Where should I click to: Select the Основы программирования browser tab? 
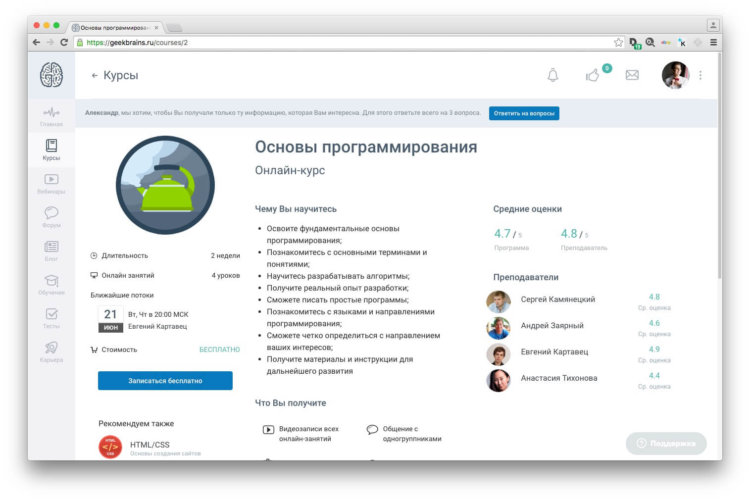click(114, 28)
